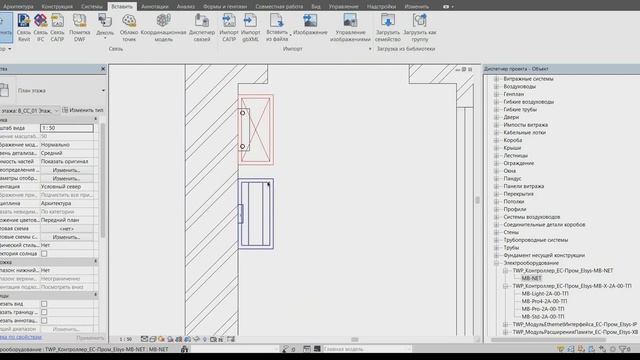Open Управление изображениями manager
The height and width of the screenshot is (360, 640).
[350, 27]
